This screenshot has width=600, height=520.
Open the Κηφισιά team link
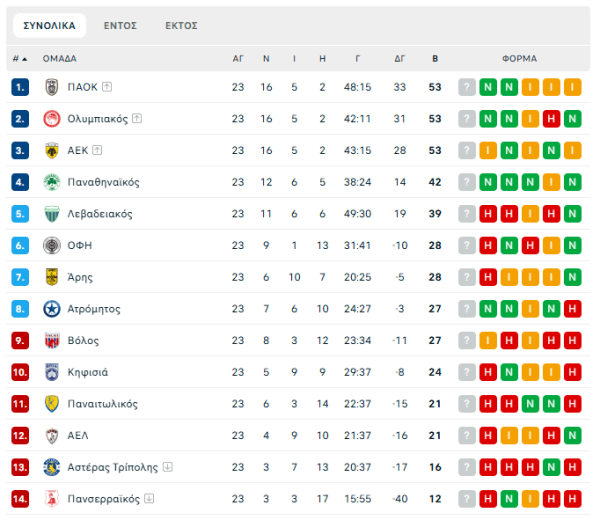pyautogui.click(x=89, y=372)
